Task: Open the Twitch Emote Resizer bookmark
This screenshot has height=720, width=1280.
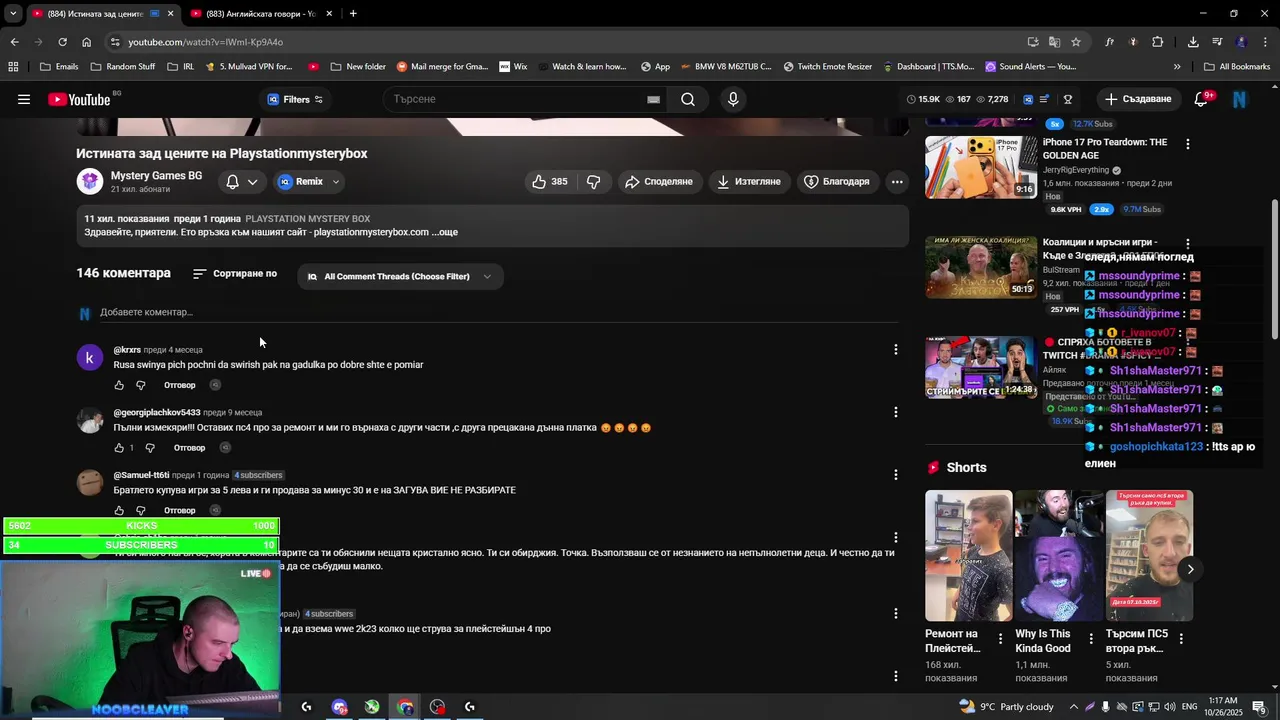Action: click(828, 67)
